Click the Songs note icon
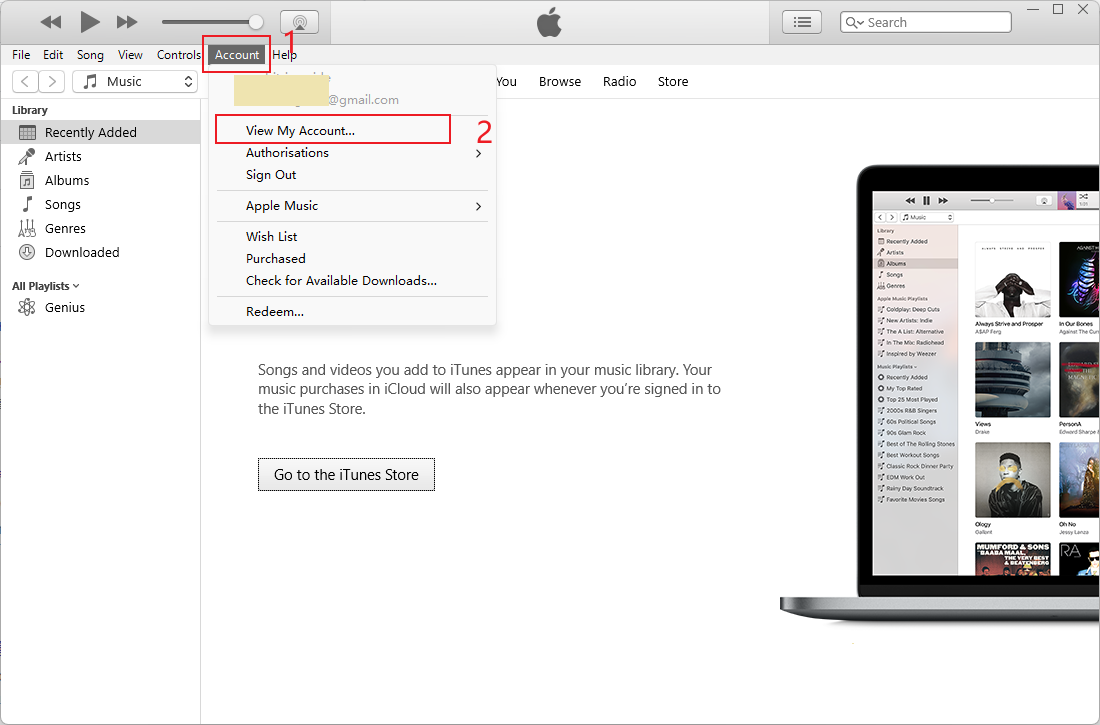 coord(27,204)
